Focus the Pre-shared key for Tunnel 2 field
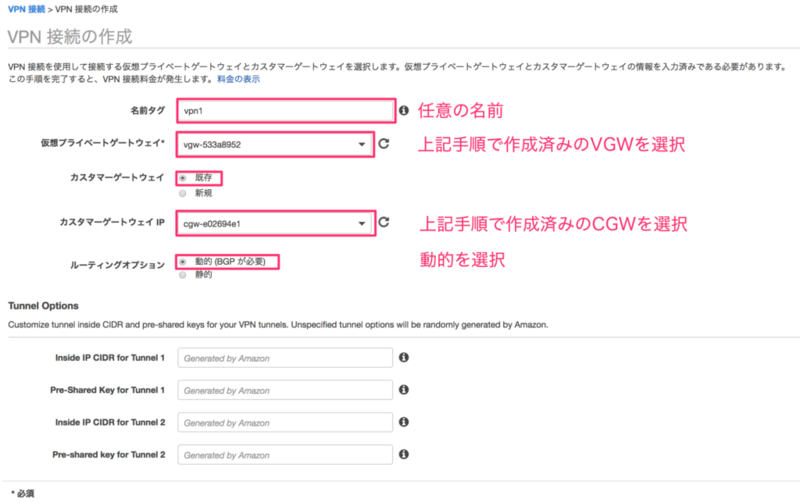This screenshot has width=800, height=503. (x=285, y=455)
